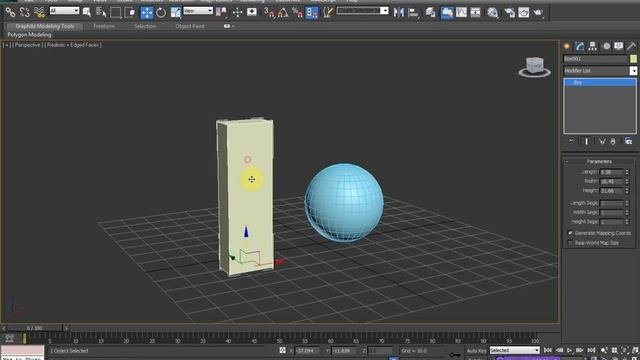The width and height of the screenshot is (640, 360).
Task: Click the Auto Key button
Action: point(476,351)
